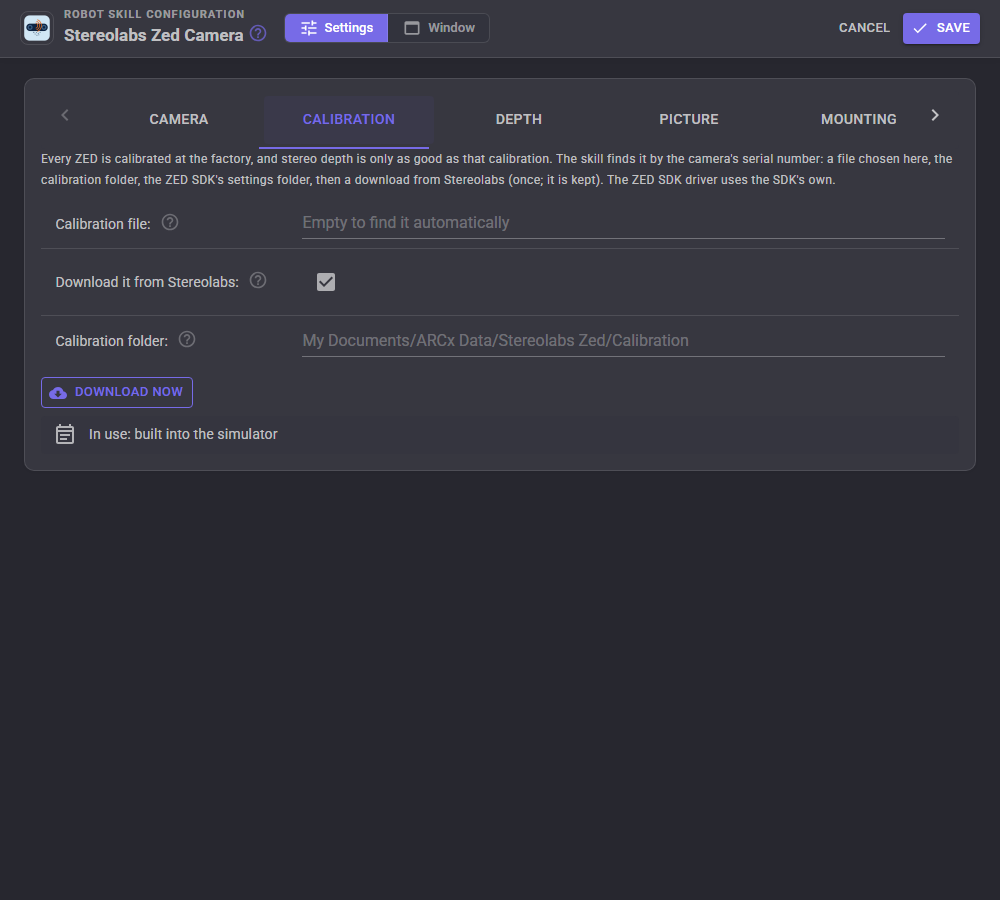Go to the Picture tab
Image resolution: width=1000 pixels, height=900 pixels.
[x=689, y=119]
